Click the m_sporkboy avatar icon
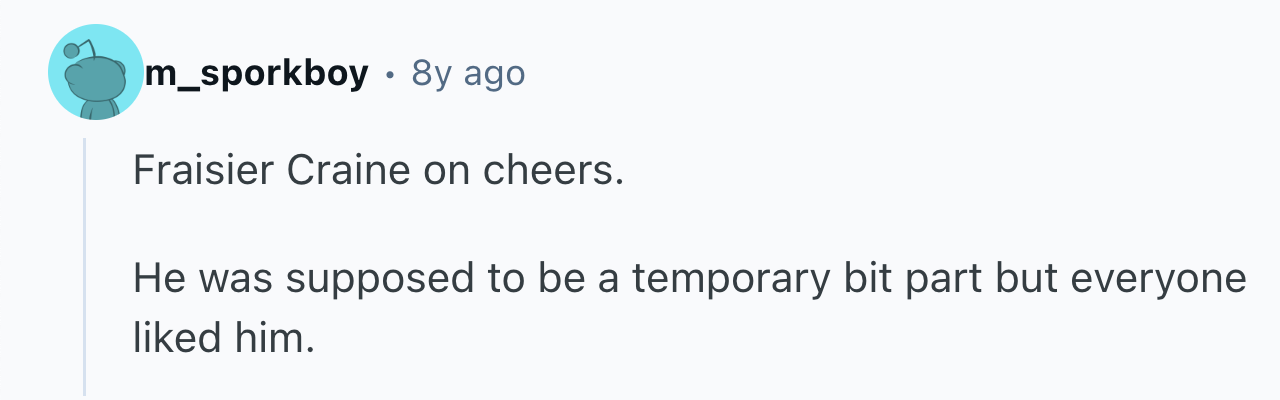The image size is (1280, 400). (x=96, y=73)
